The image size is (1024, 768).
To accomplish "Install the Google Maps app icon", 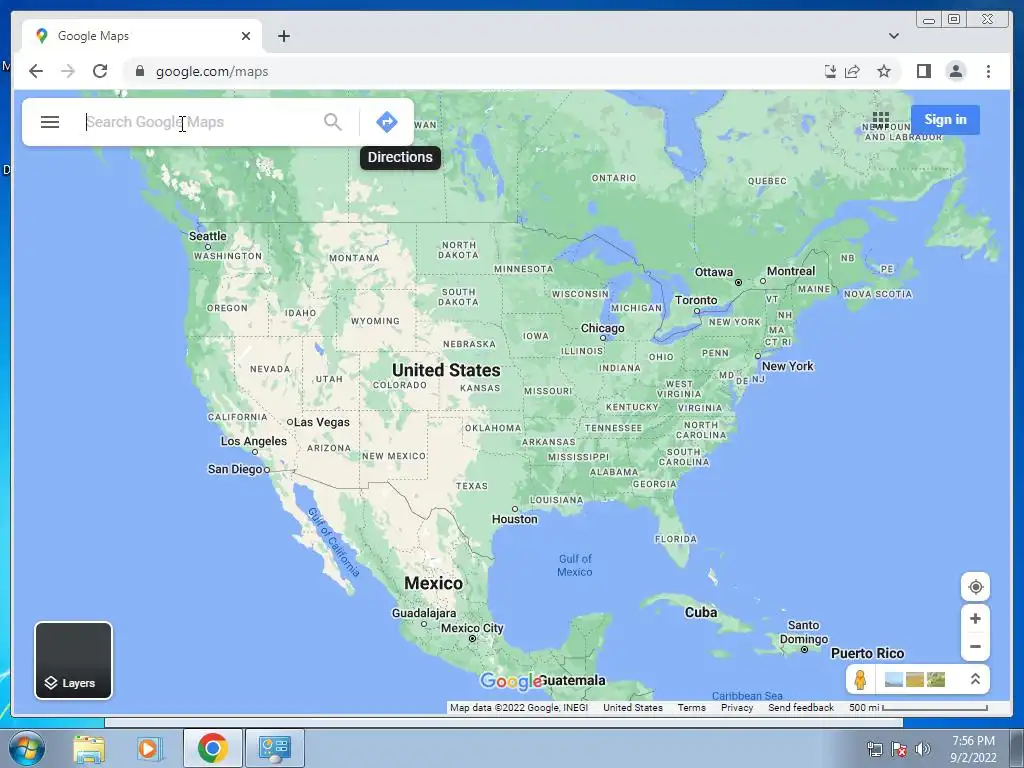I will point(830,71).
